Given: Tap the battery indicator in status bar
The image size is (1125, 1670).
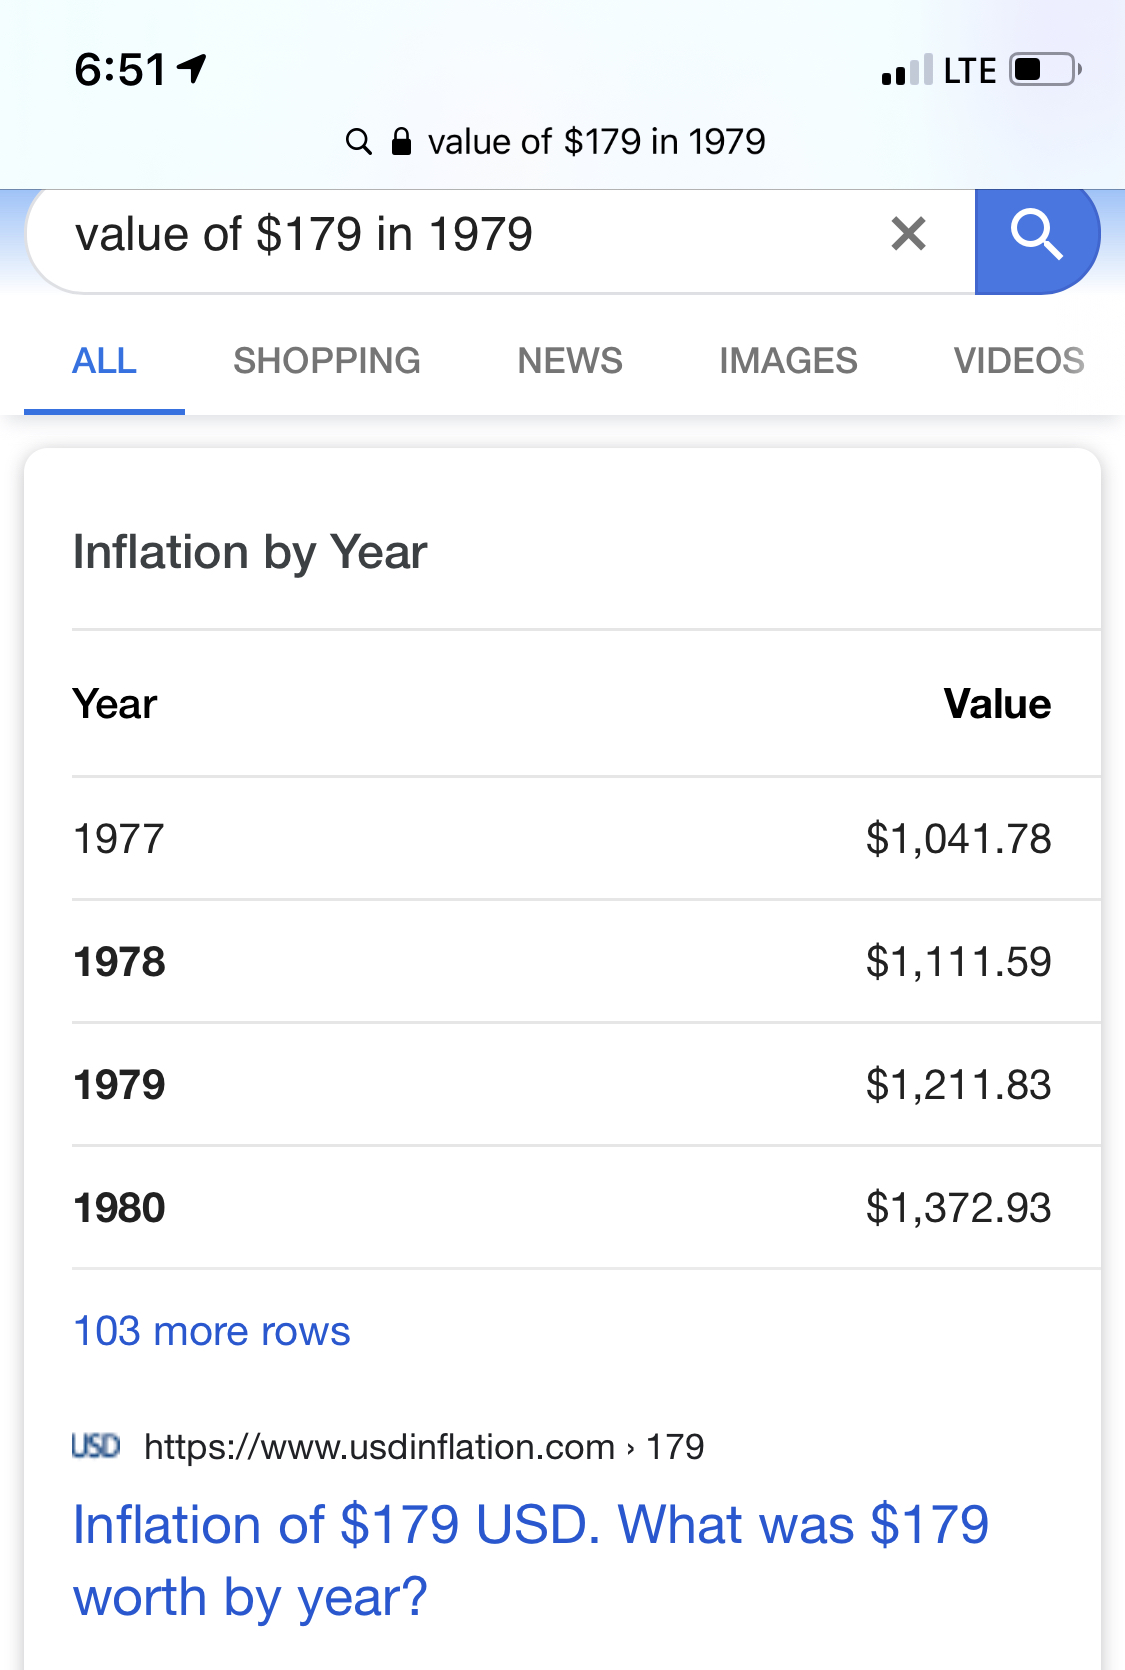Looking at the screenshot, I should click(1045, 70).
